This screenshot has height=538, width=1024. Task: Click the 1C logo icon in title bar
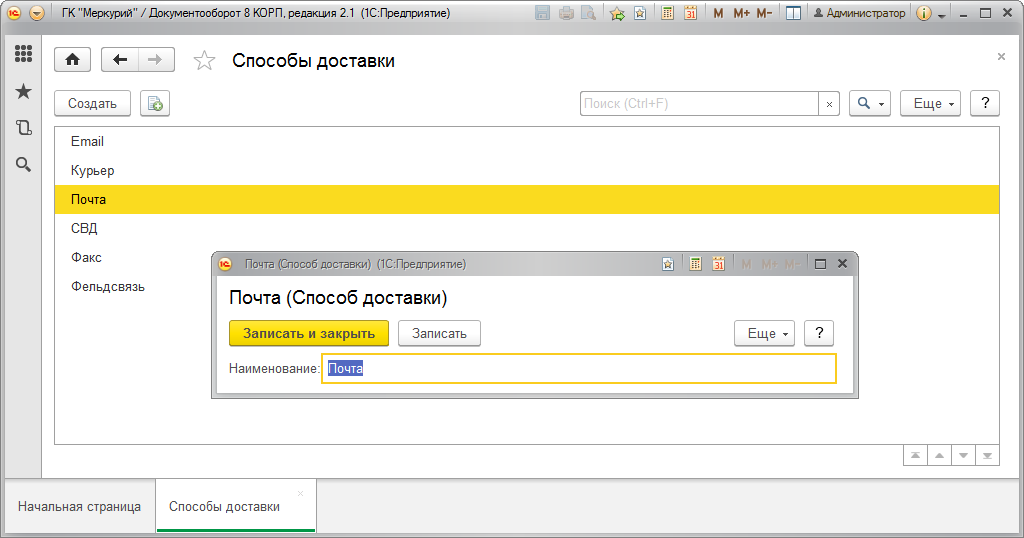tap(14, 13)
